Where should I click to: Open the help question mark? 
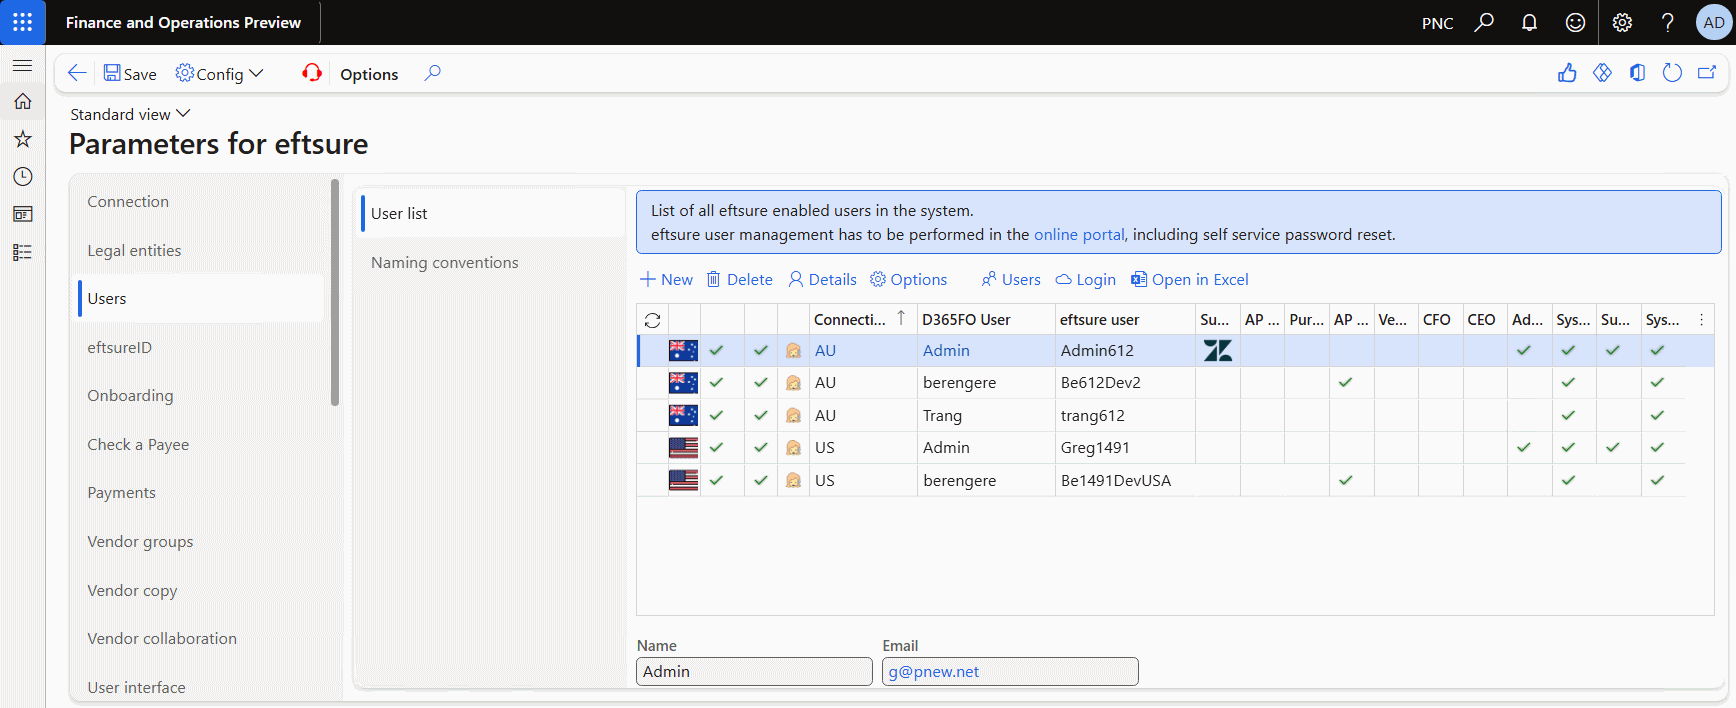click(x=1667, y=22)
